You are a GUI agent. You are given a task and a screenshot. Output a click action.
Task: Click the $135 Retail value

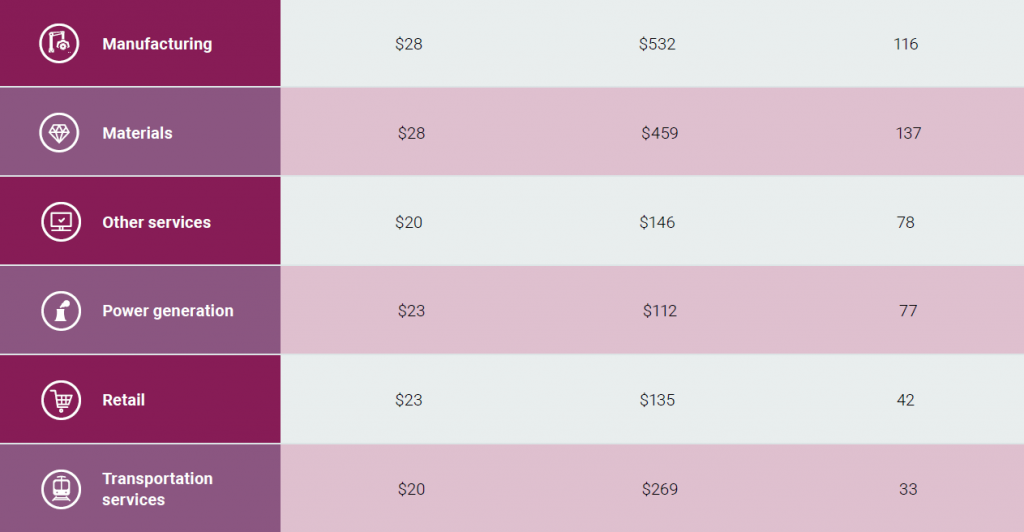tap(657, 400)
